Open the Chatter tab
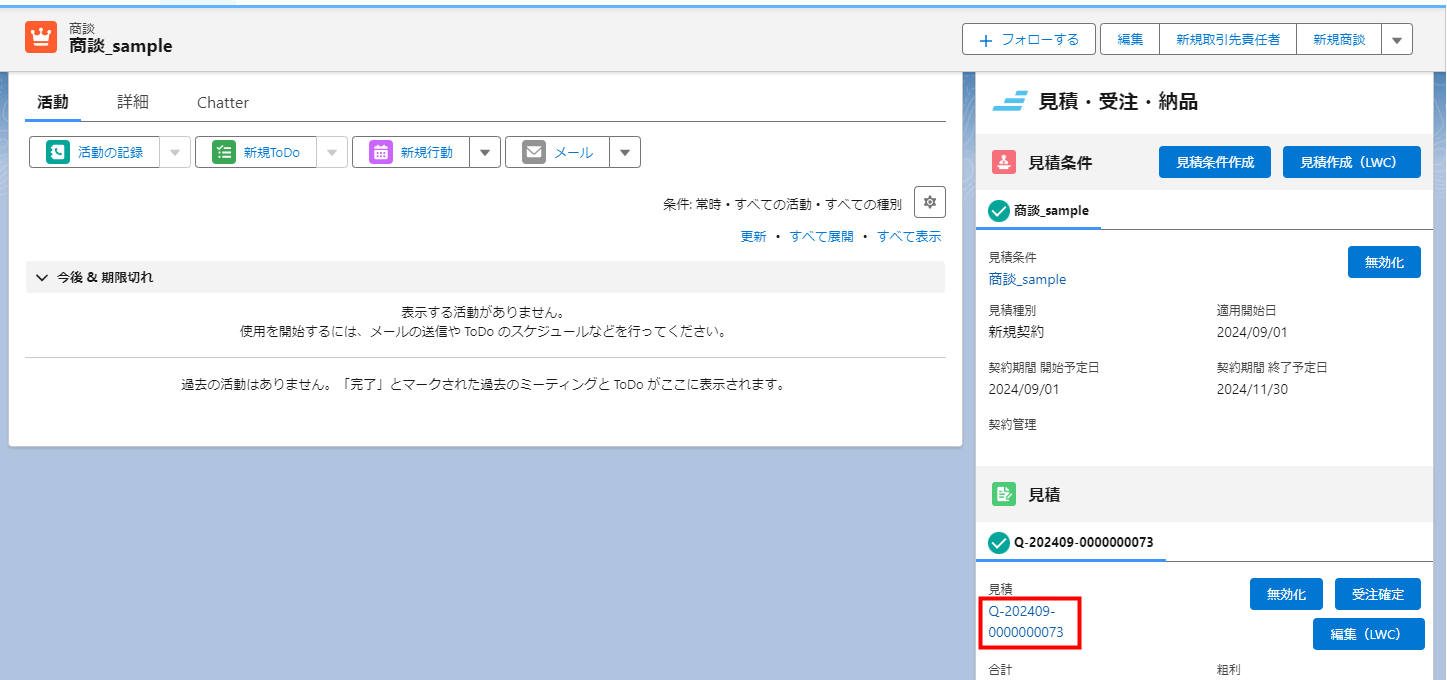The height and width of the screenshot is (680, 1447). (223, 102)
